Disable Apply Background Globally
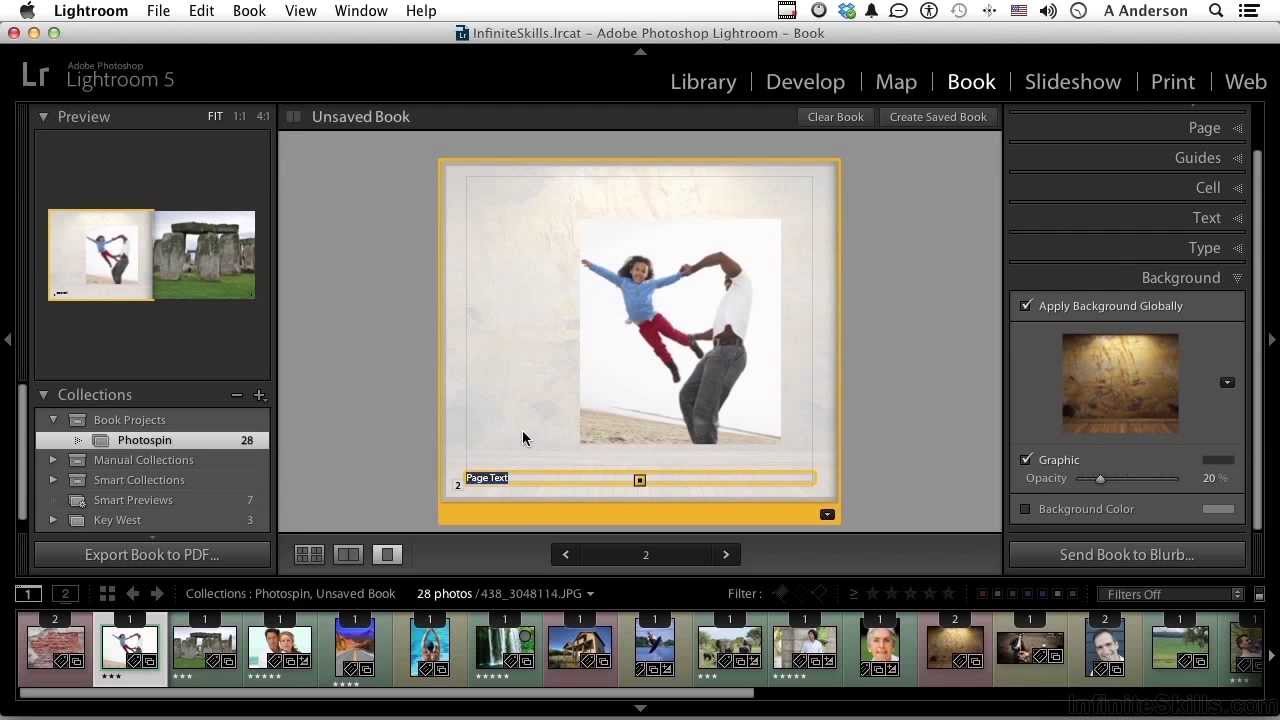Image resolution: width=1280 pixels, height=720 pixels. (x=1026, y=306)
